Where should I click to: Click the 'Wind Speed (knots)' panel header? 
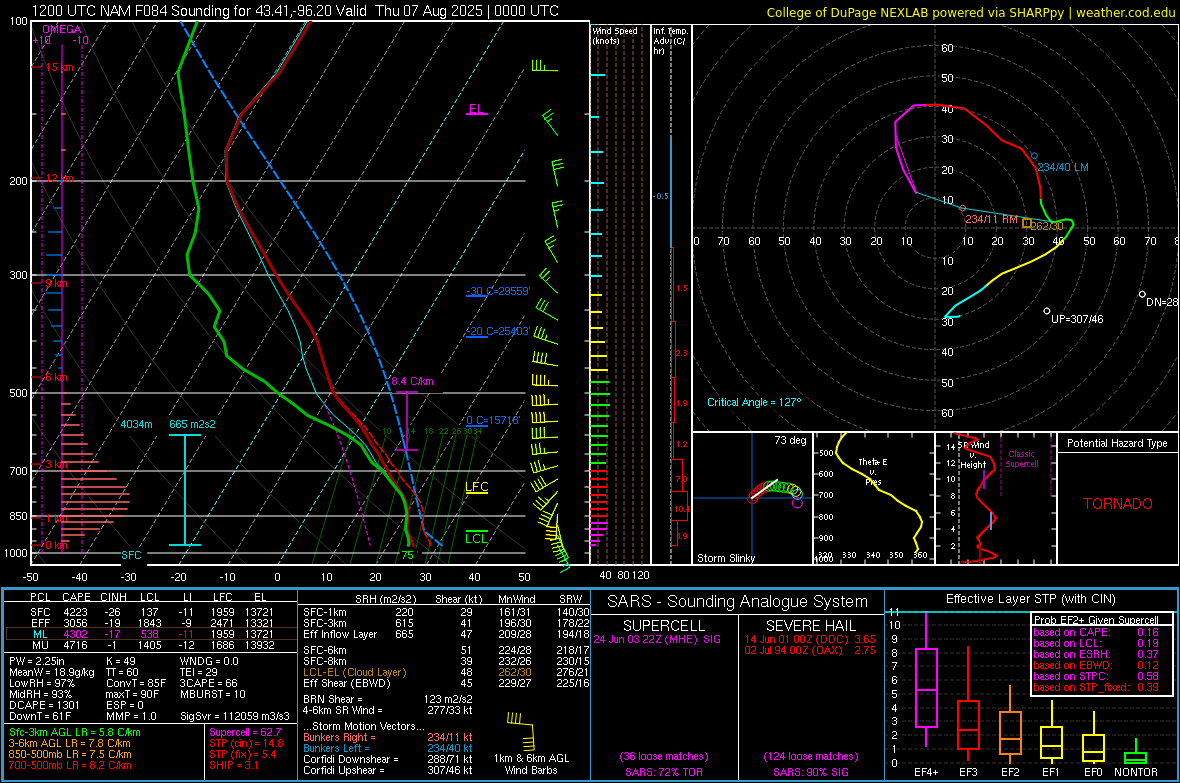click(615, 35)
